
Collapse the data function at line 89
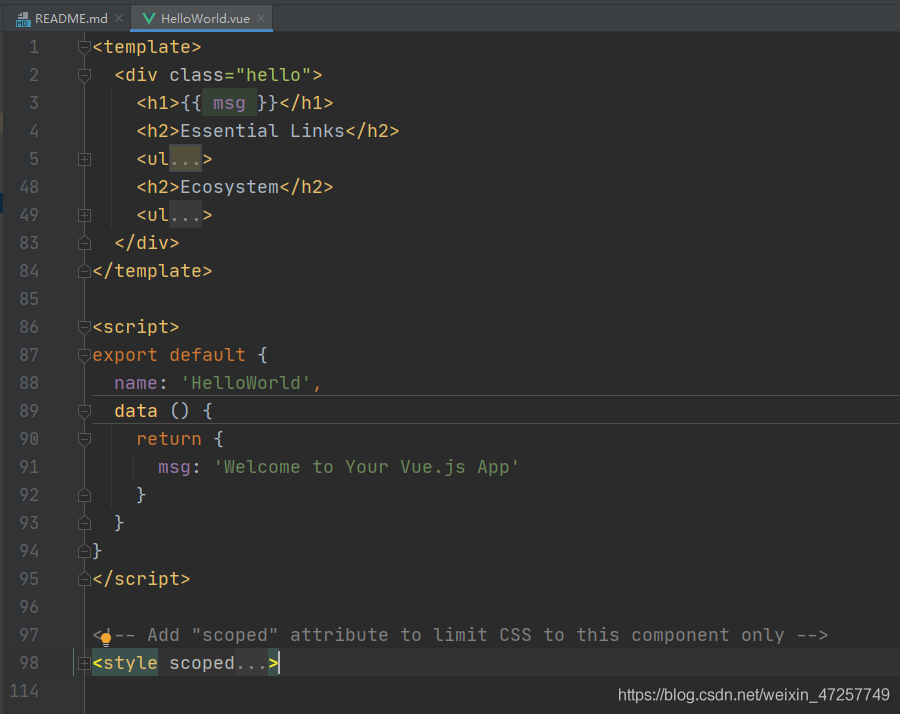click(84, 411)
